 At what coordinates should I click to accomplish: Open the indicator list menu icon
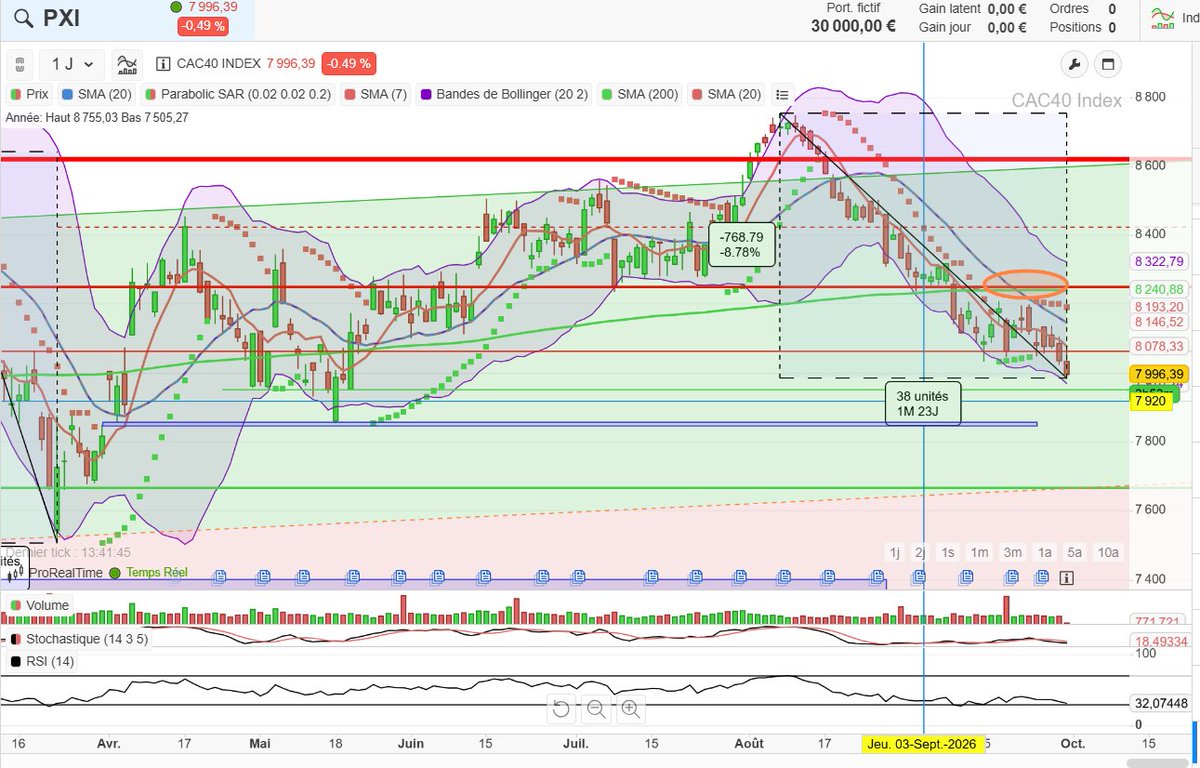pos(782,95)
